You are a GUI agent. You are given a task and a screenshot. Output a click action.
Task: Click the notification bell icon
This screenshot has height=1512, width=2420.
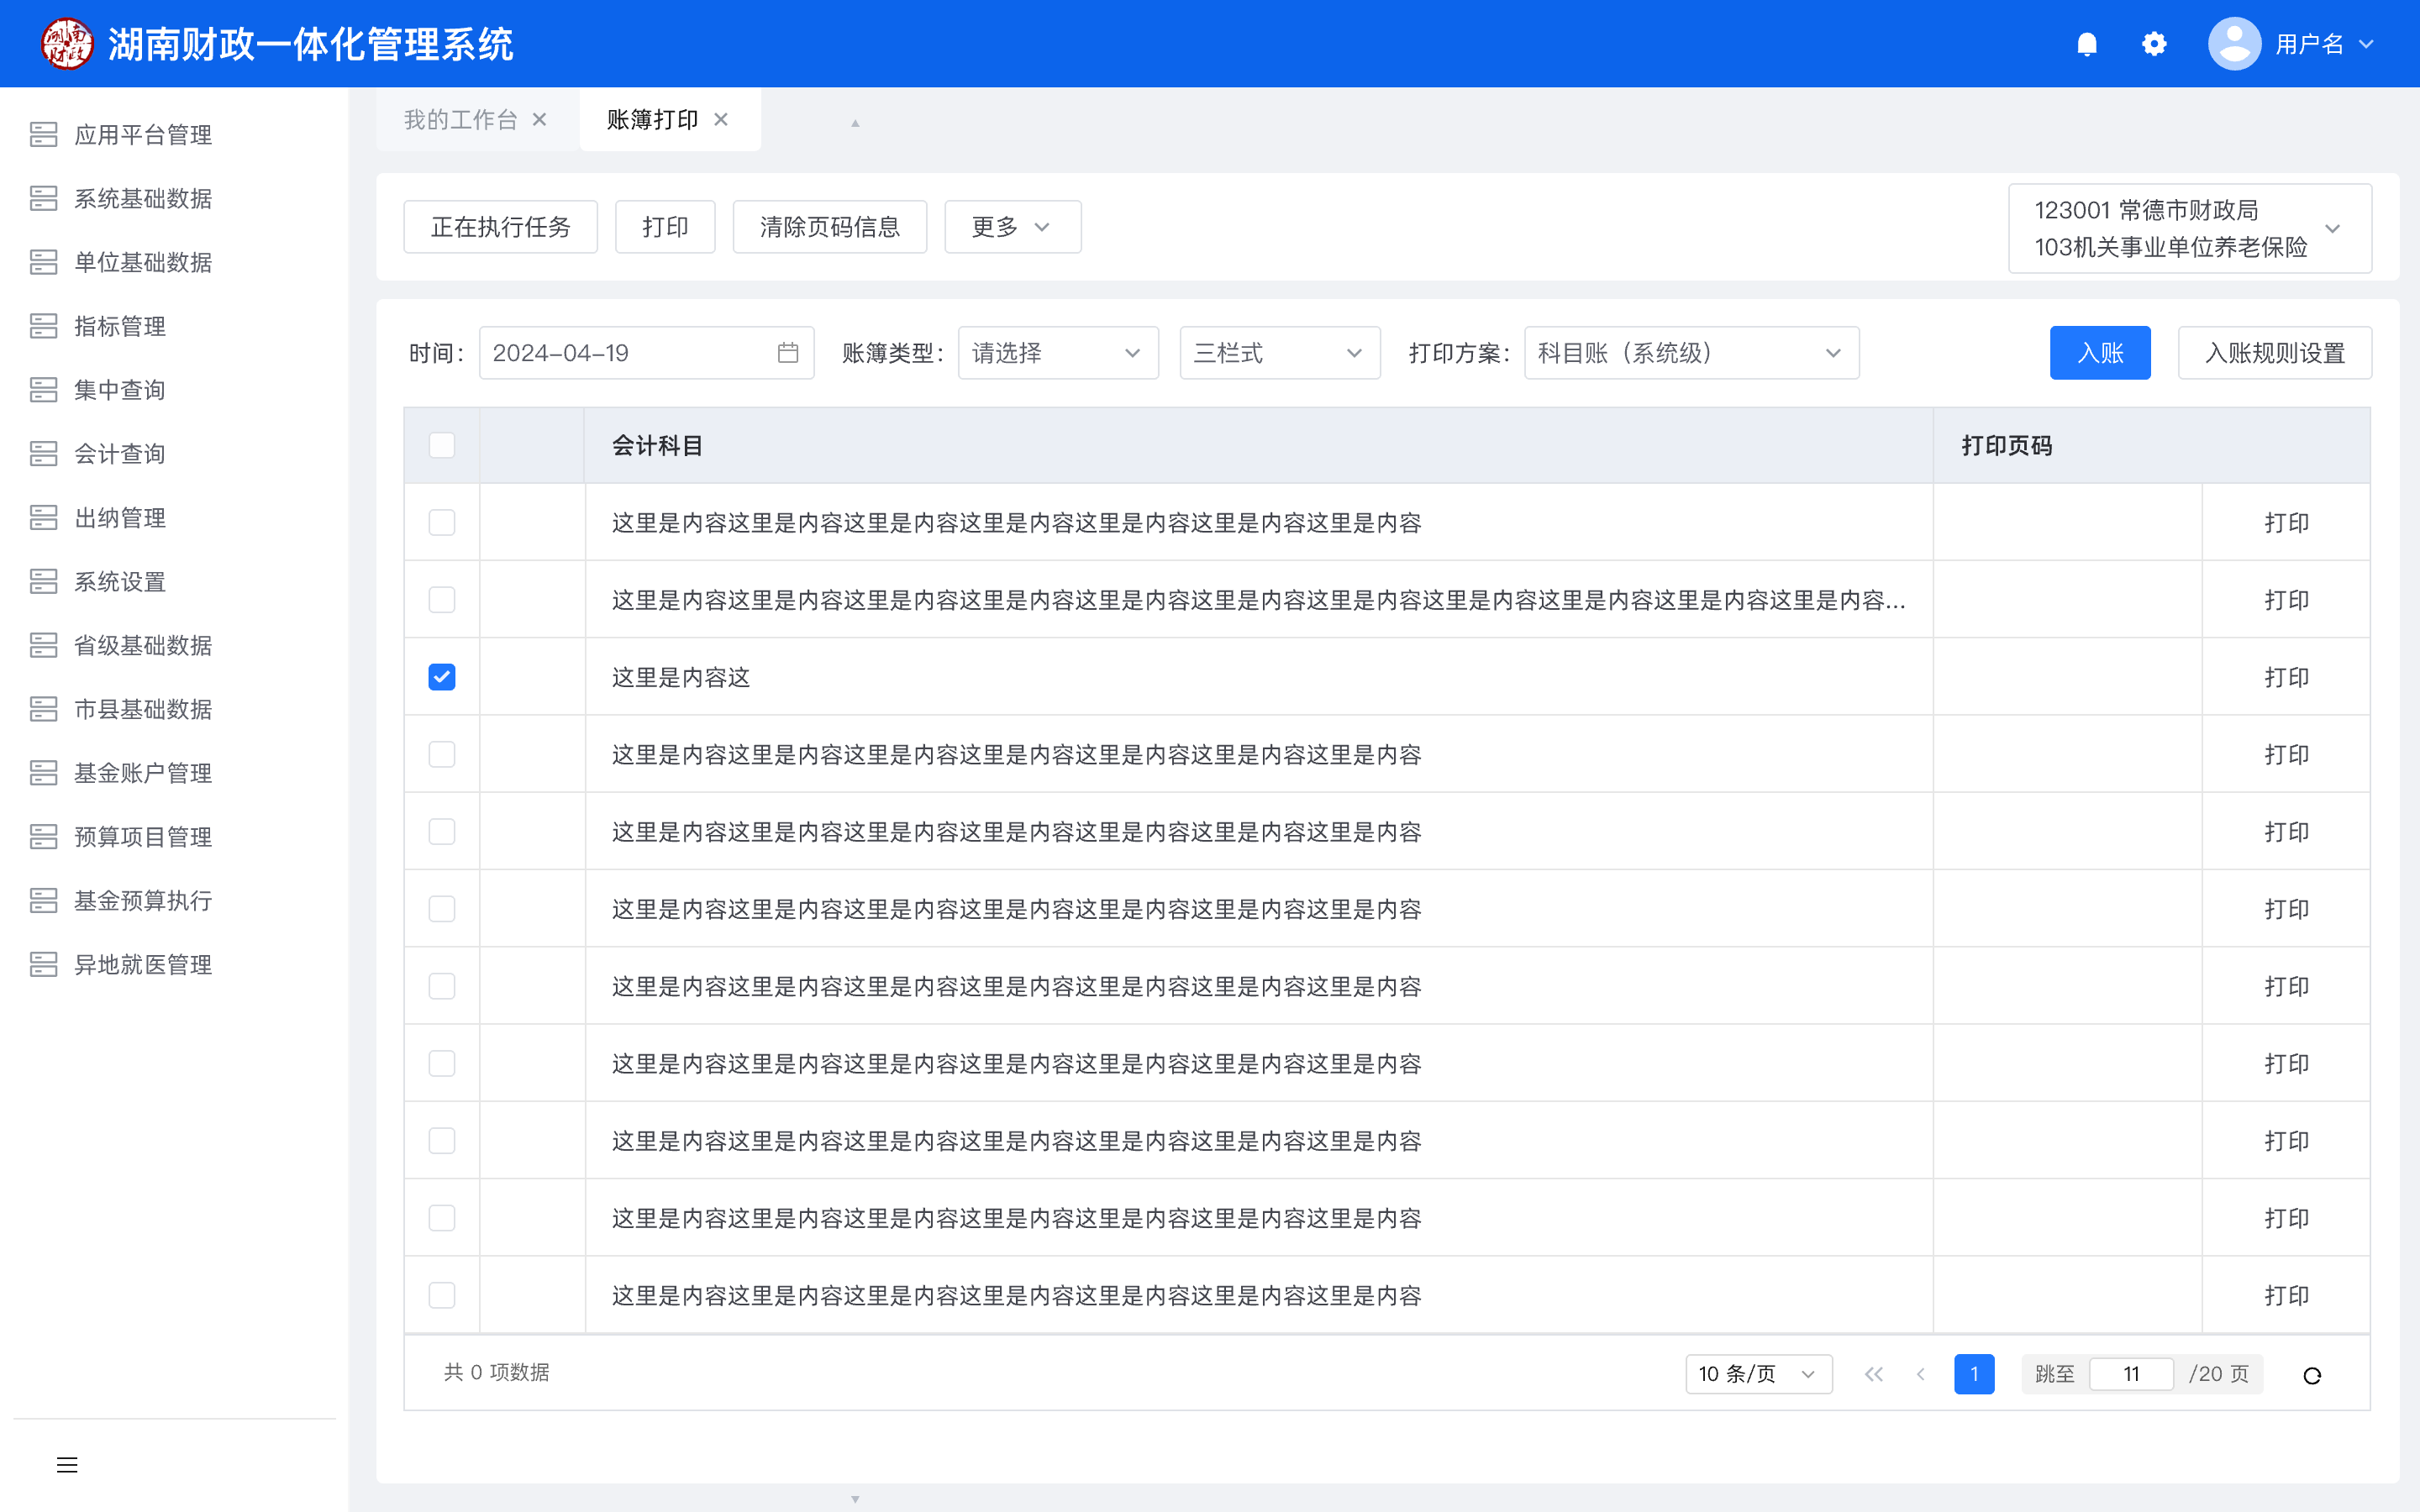click(x=2086, y=44)
